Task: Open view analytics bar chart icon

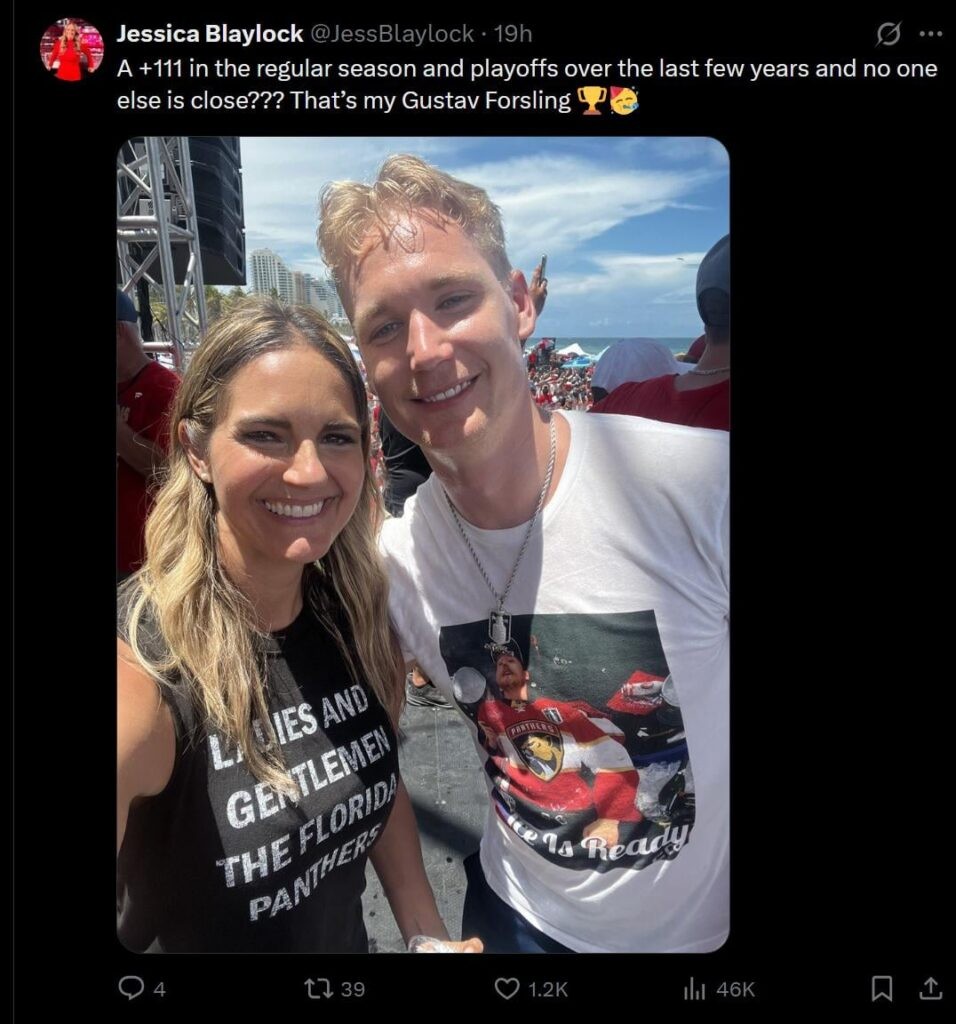Action: click(x=694, y=989)
